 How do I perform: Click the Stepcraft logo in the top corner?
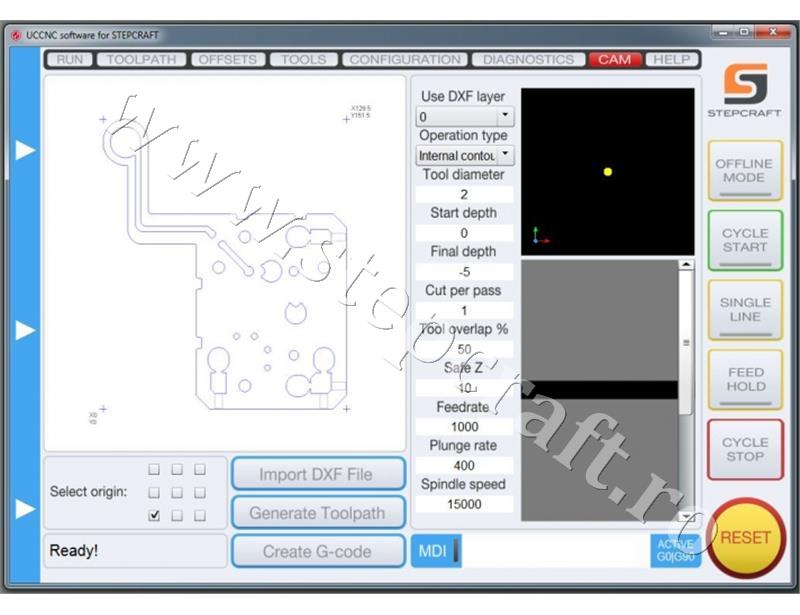pos(746,85)
